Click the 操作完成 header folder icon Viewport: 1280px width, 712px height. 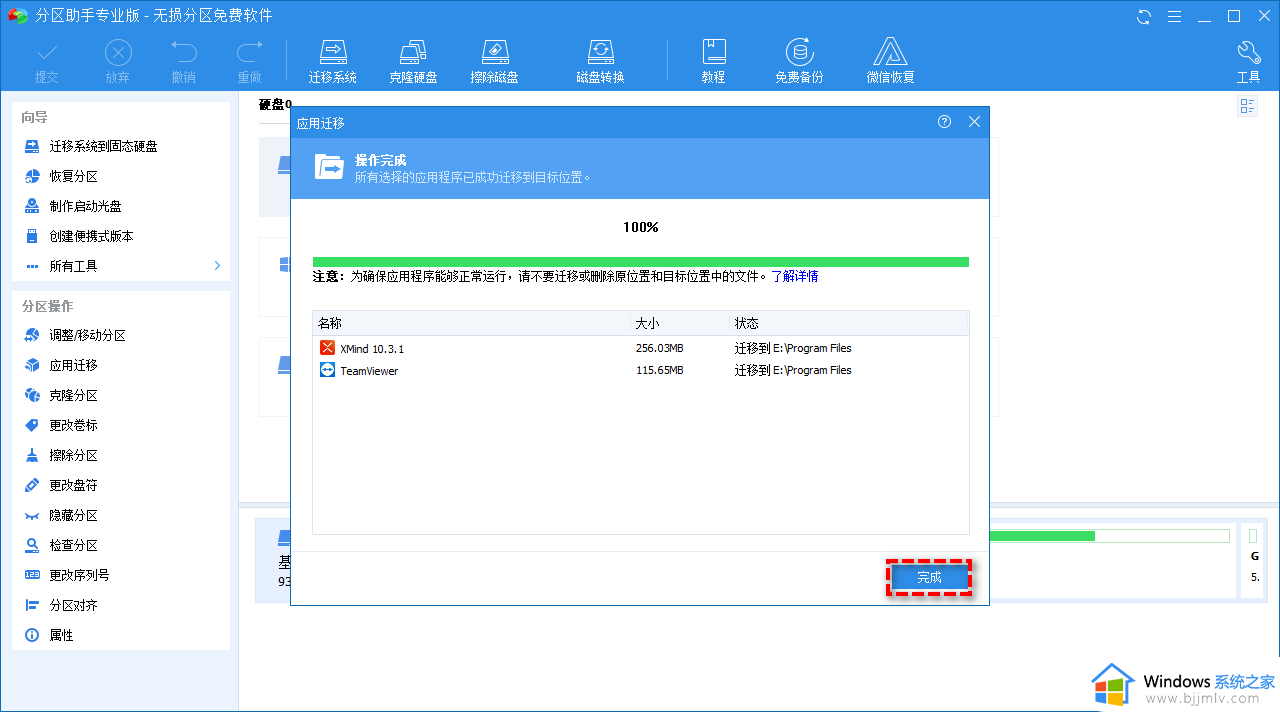(329, 167)
